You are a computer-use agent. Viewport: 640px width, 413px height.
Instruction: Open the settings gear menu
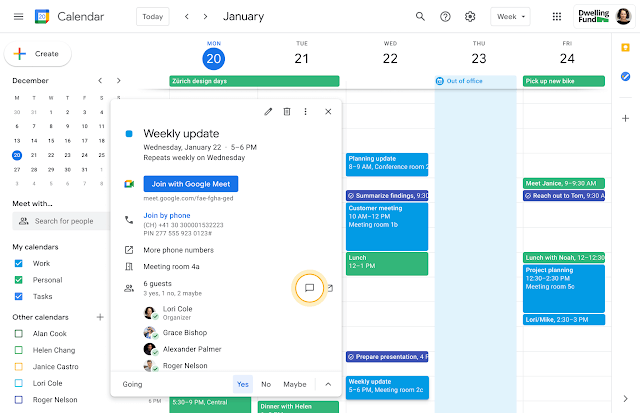click(x=470, y=17)
